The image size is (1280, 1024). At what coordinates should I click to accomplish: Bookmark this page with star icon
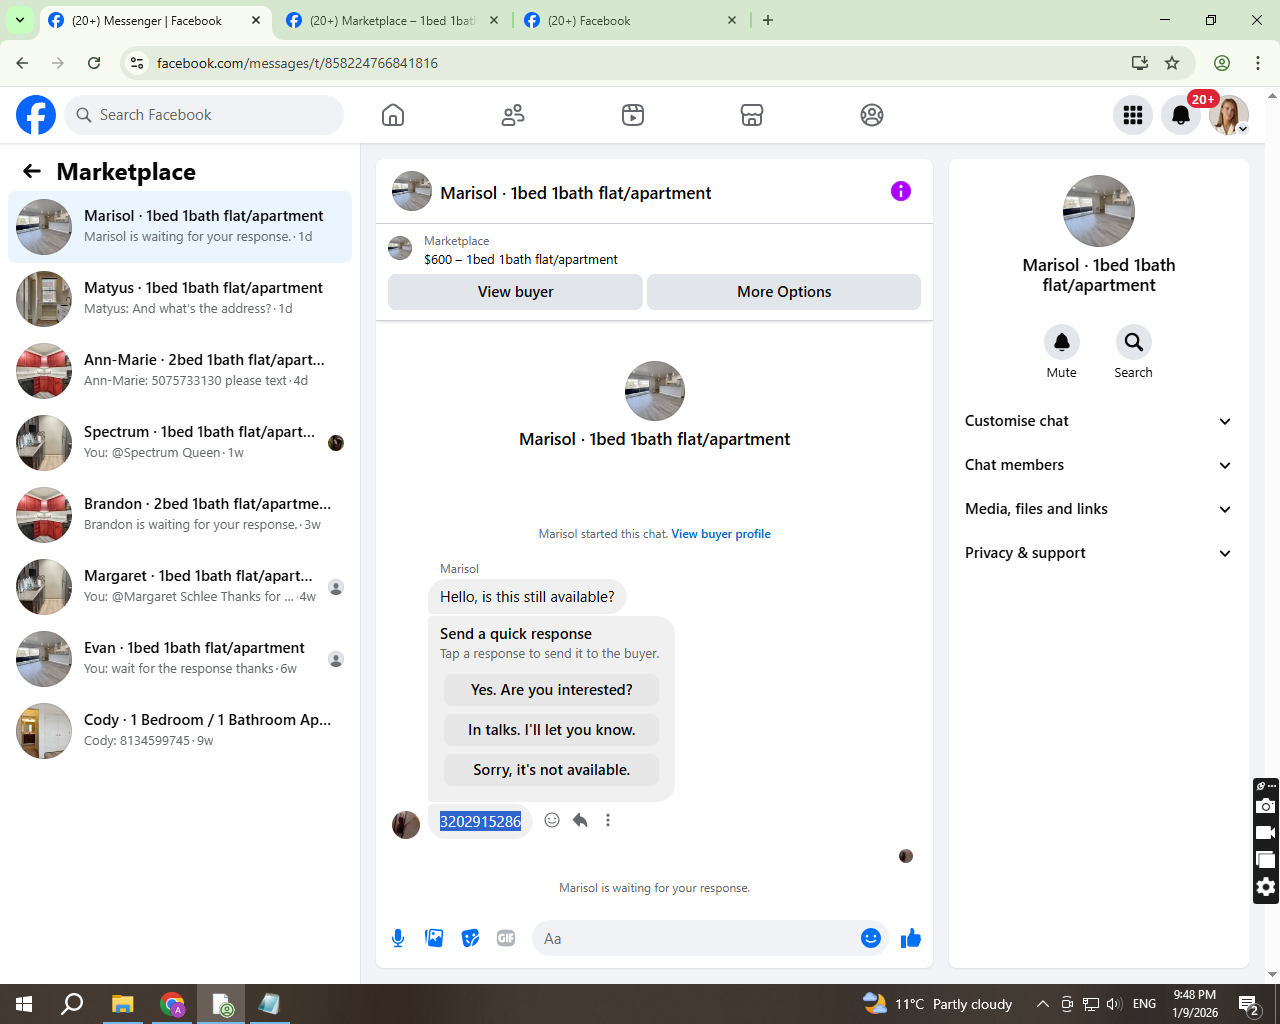coord(1172,63)
